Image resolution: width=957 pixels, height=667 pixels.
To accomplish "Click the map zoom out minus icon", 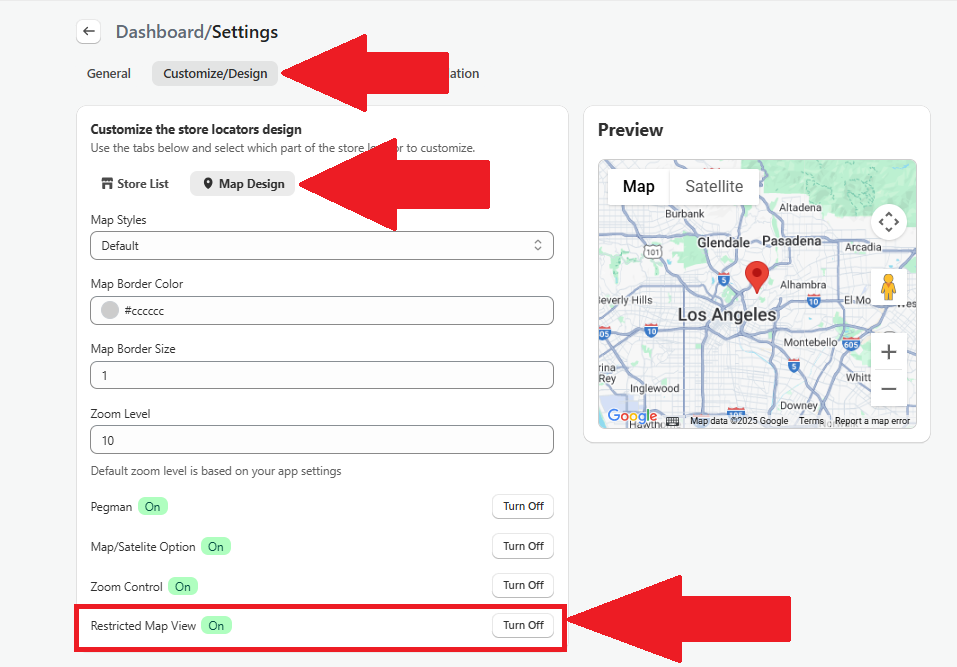I will (x=888, y=389).
